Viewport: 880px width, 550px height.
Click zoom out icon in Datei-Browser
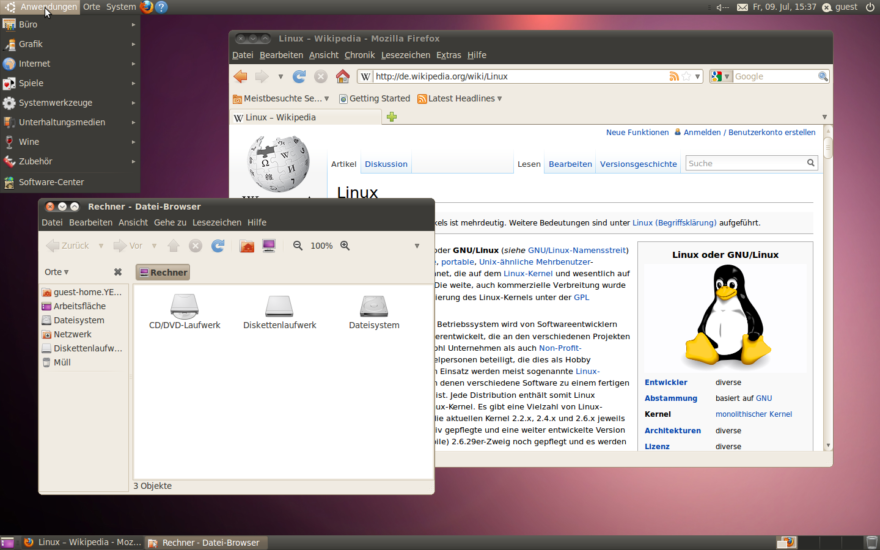[x=297, y=245]
